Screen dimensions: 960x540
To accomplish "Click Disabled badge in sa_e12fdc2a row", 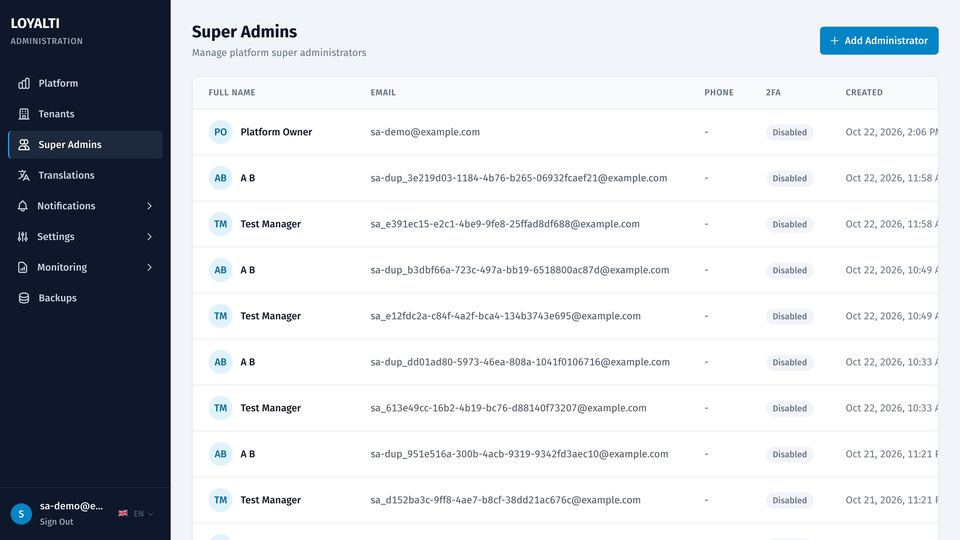I will pyautogui.click(x=789, y=316).
